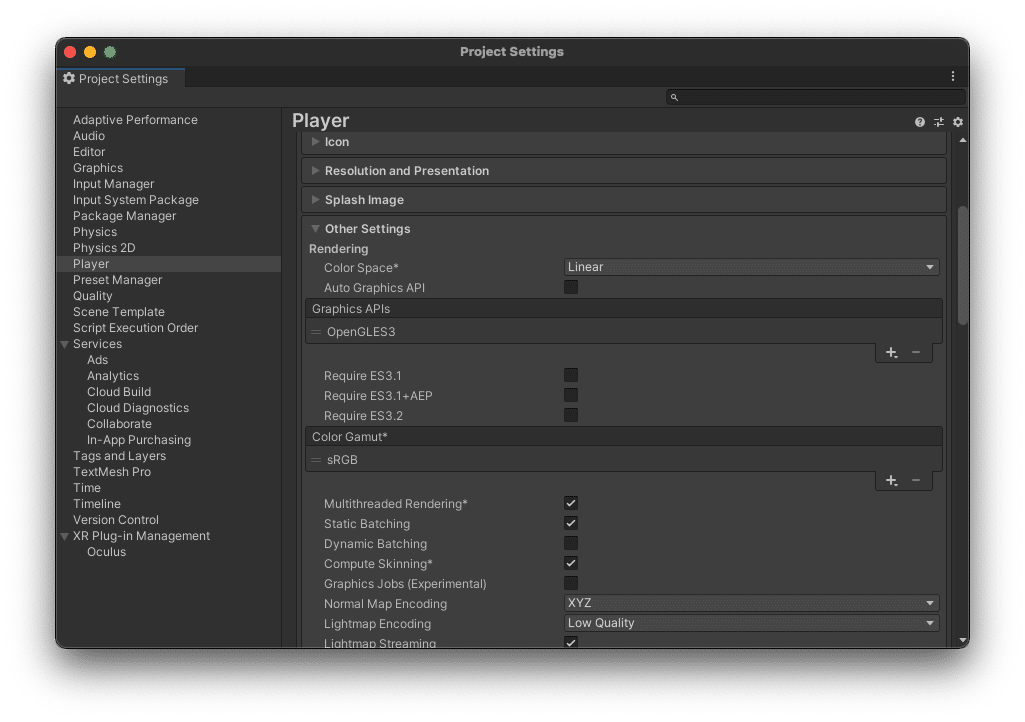Open the Player help documentation icon
Viewport: 1025px width, 722px height.
919,122
